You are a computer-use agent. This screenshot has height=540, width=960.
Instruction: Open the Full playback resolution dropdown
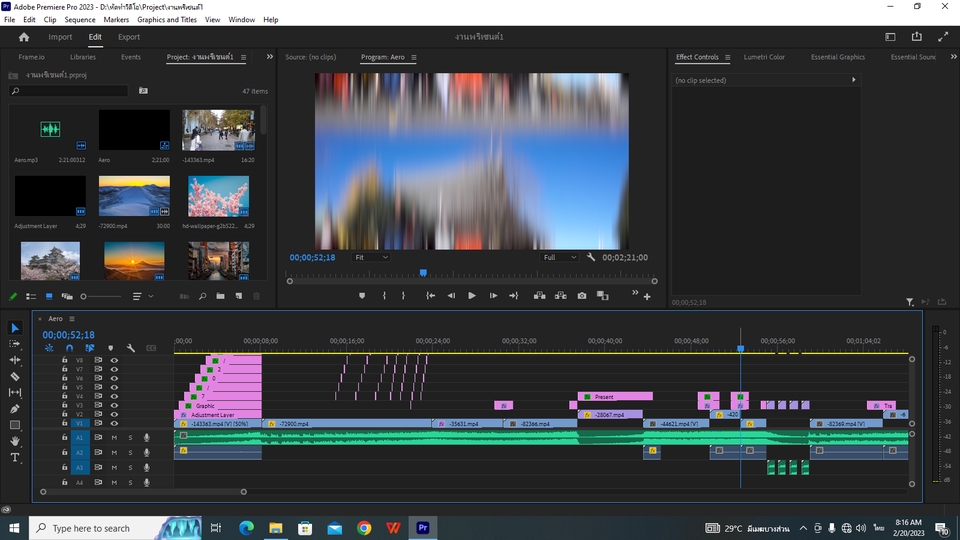(558, 257)
